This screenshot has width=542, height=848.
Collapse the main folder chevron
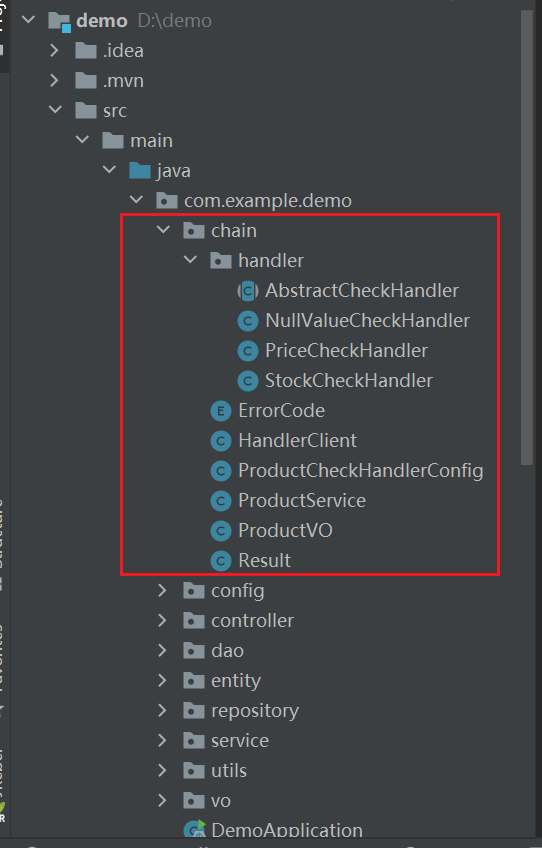[x=82, y=140]
